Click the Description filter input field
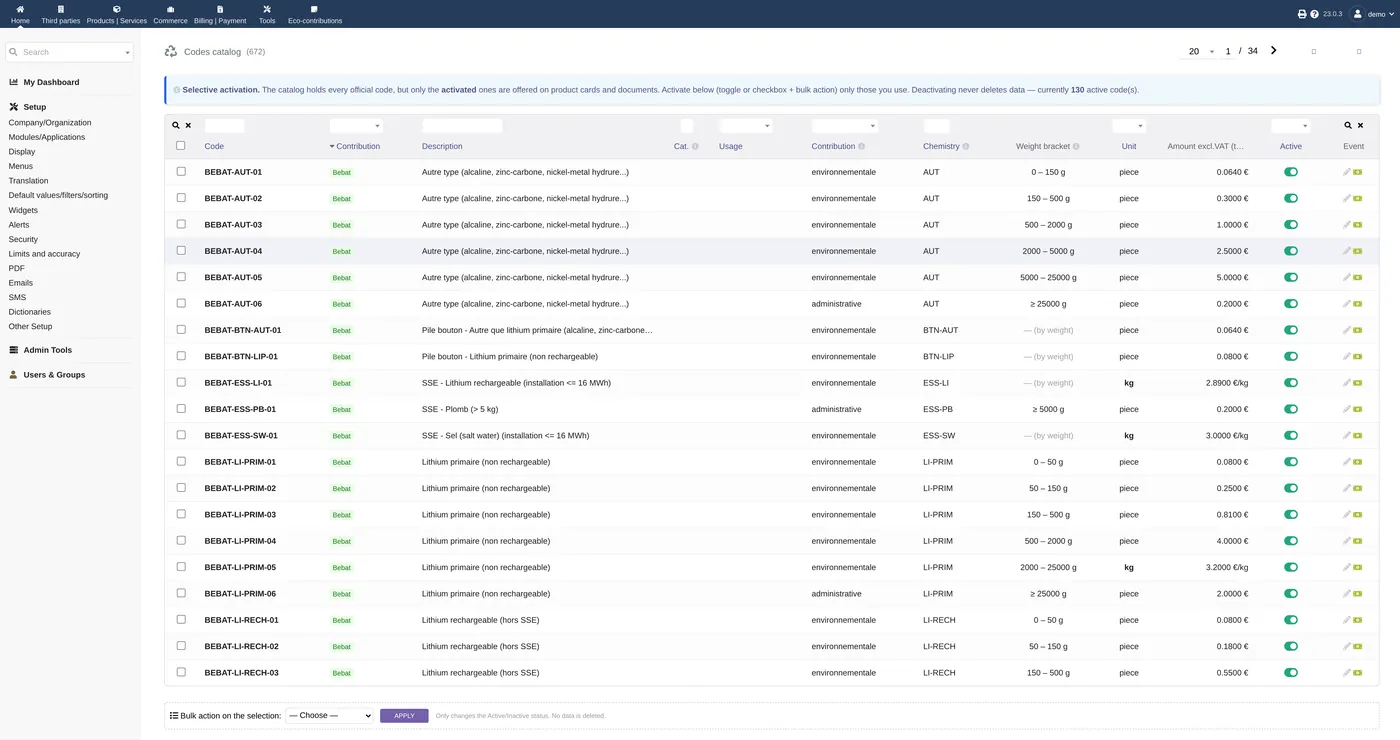The height and width of the screenshot is (740, 1400). 462,126
